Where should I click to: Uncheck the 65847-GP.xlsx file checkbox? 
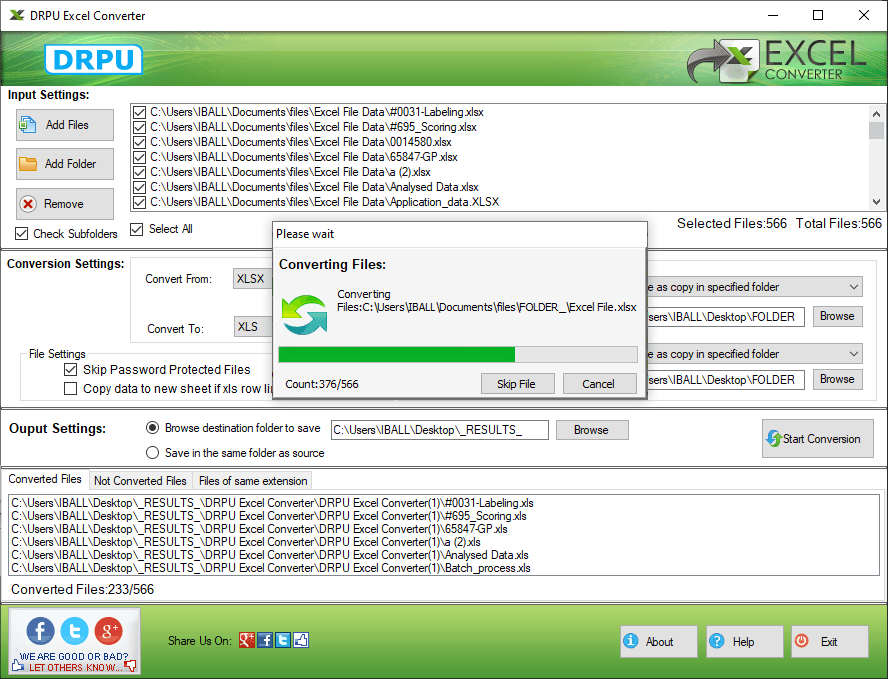(x=139, y=157)
